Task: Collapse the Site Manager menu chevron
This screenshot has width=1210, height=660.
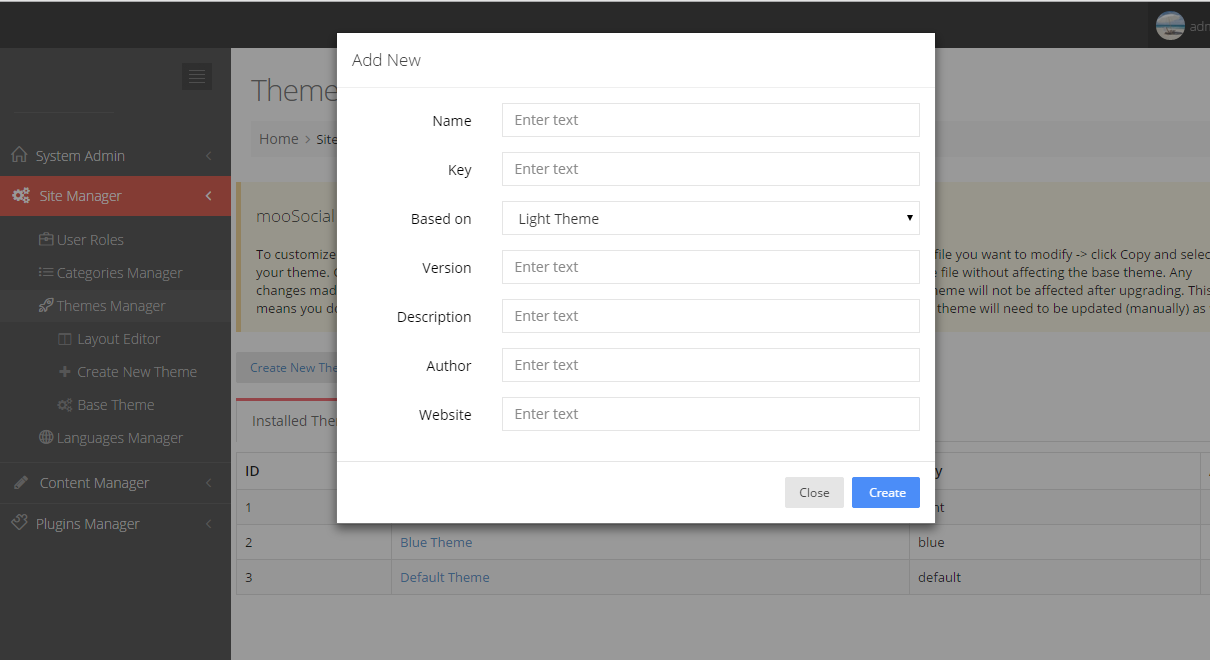Action: (x=208, y=196)
